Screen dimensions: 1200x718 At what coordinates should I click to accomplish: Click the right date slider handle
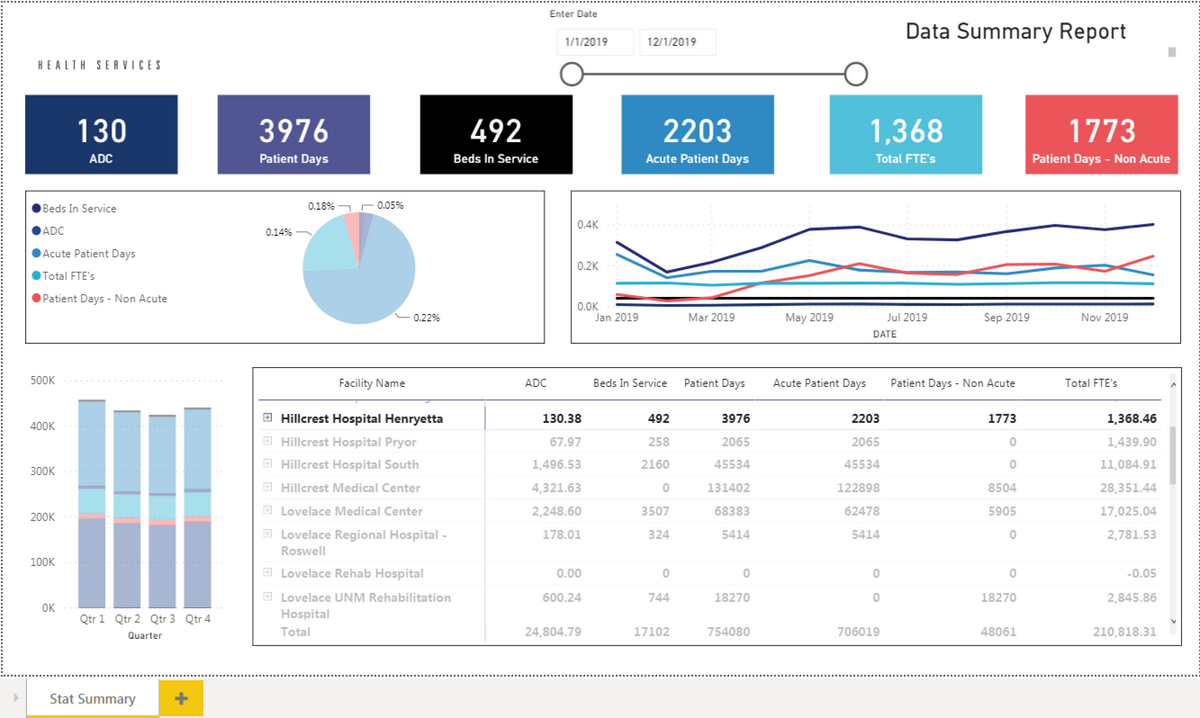tap(856, 74)
